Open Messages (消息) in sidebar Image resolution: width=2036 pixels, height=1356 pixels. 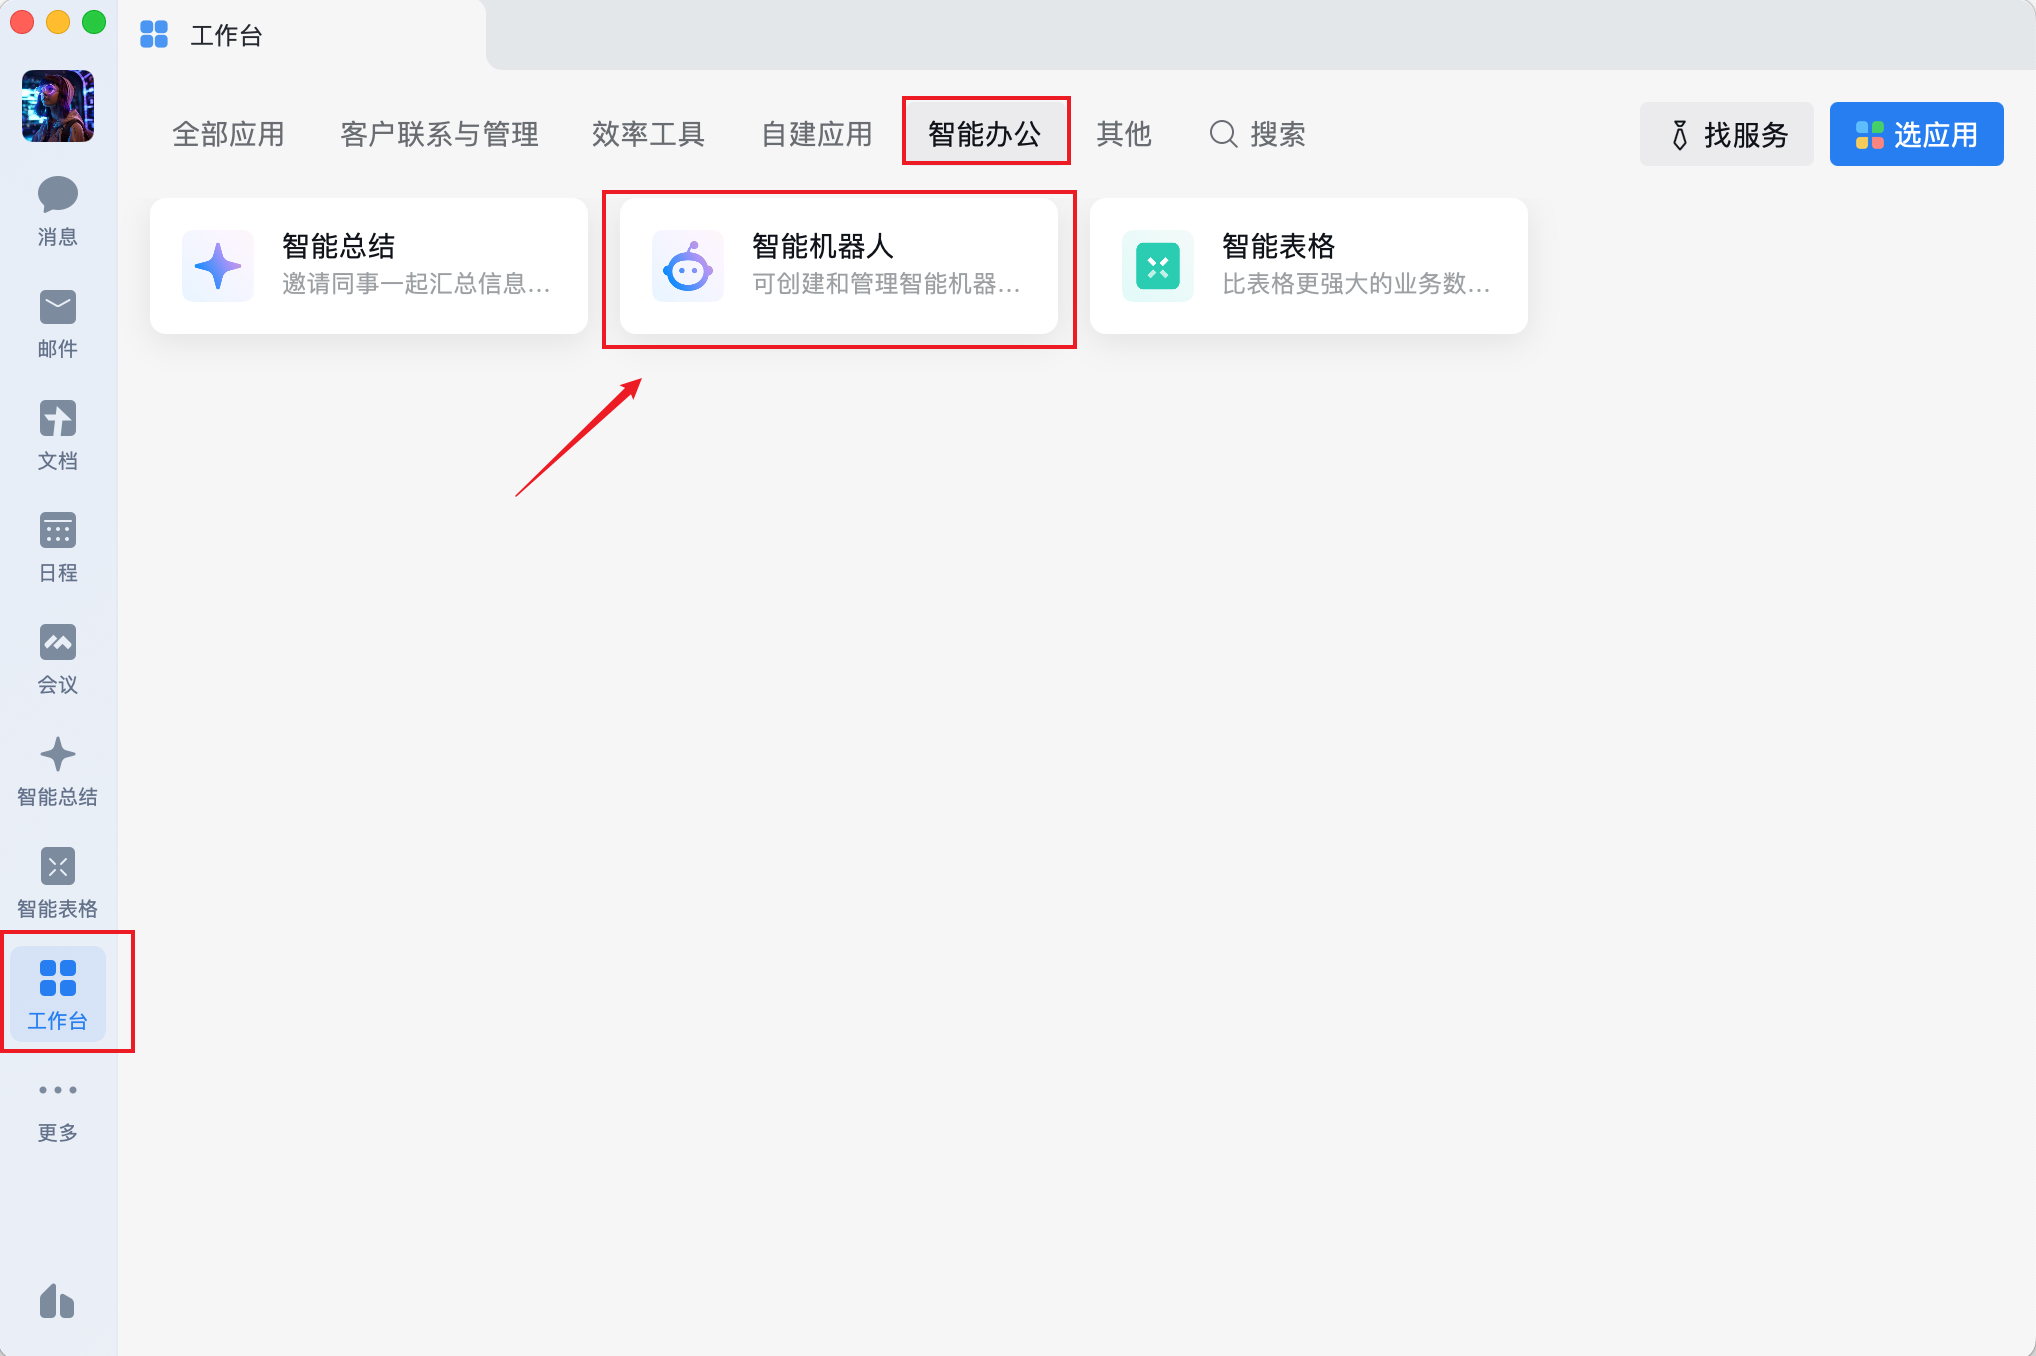(57, 210)
